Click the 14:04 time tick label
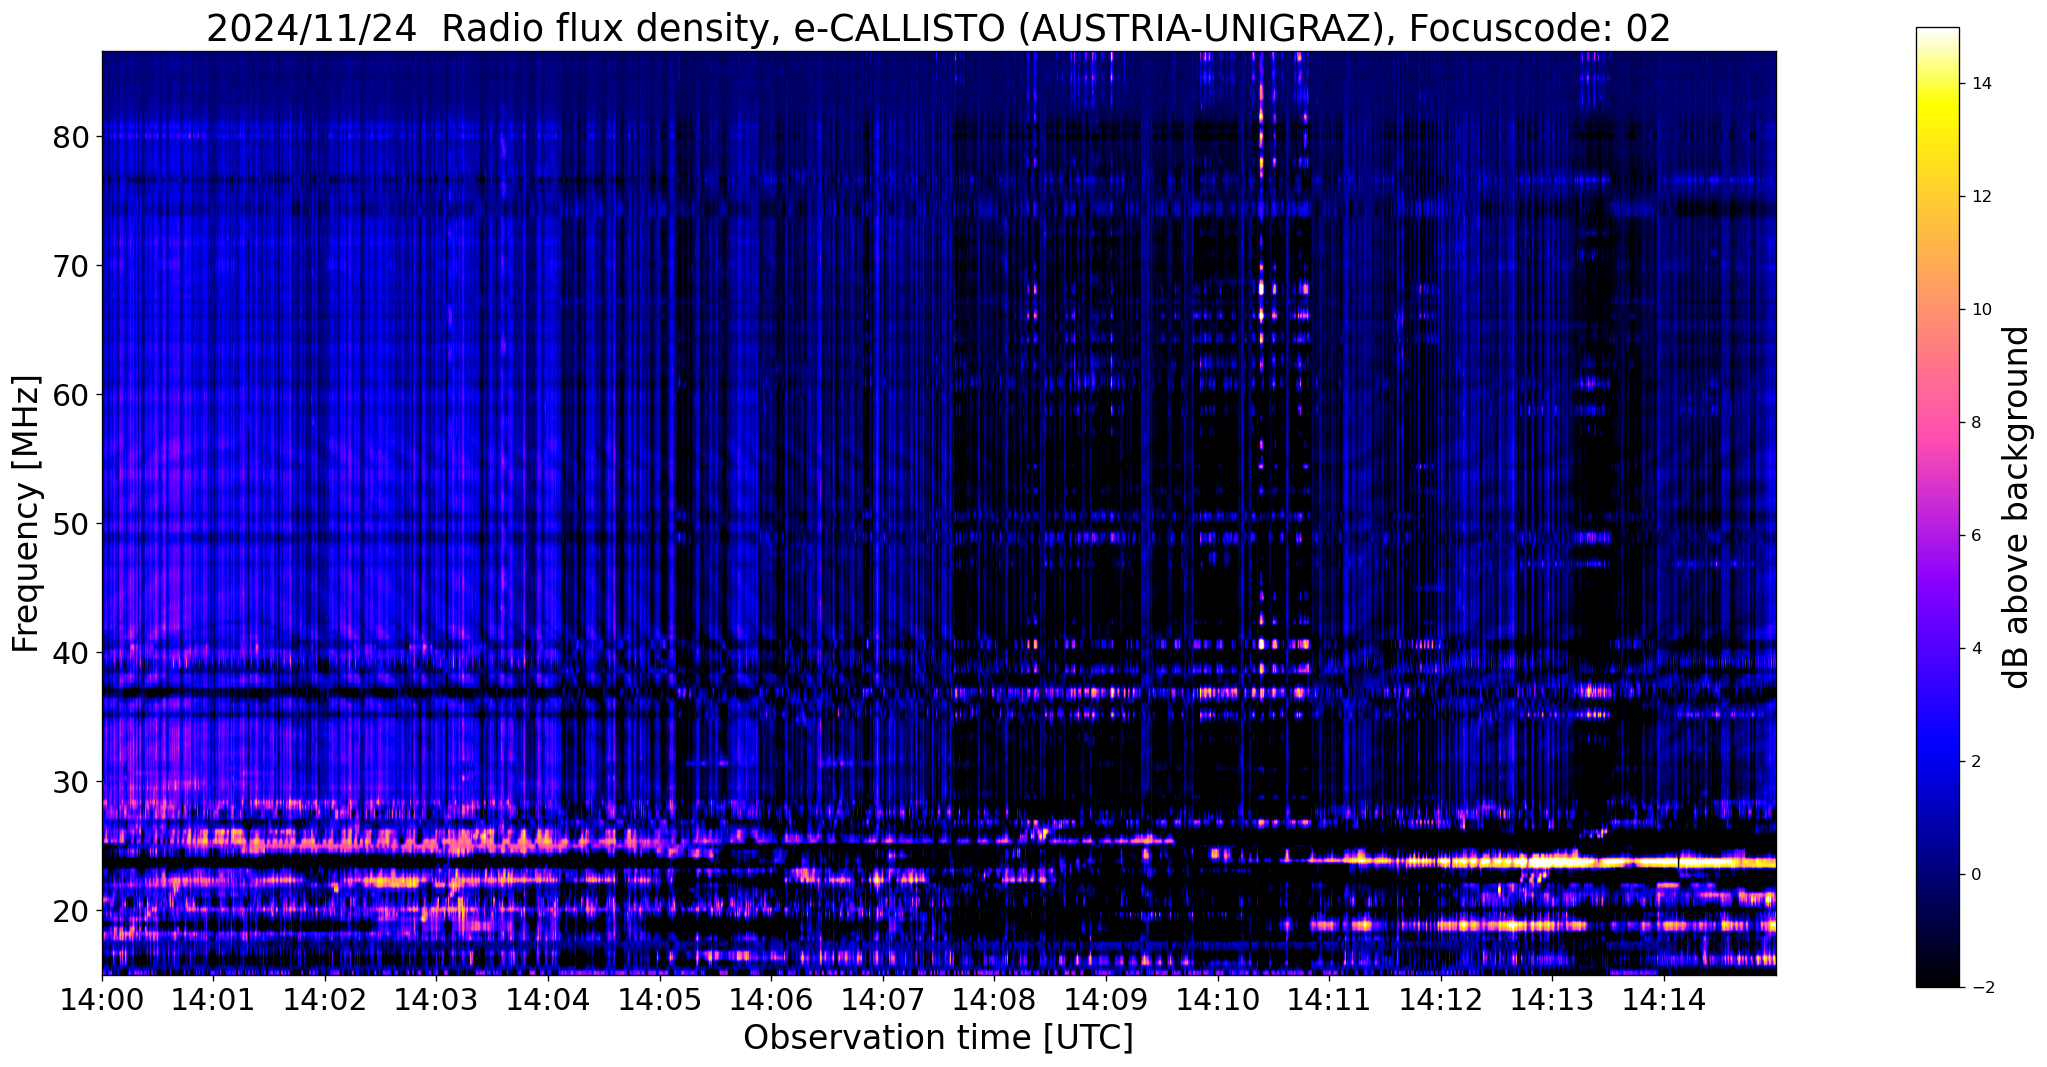The height and width of the screenshot is (1067, 2047). (x=548, y=998)
